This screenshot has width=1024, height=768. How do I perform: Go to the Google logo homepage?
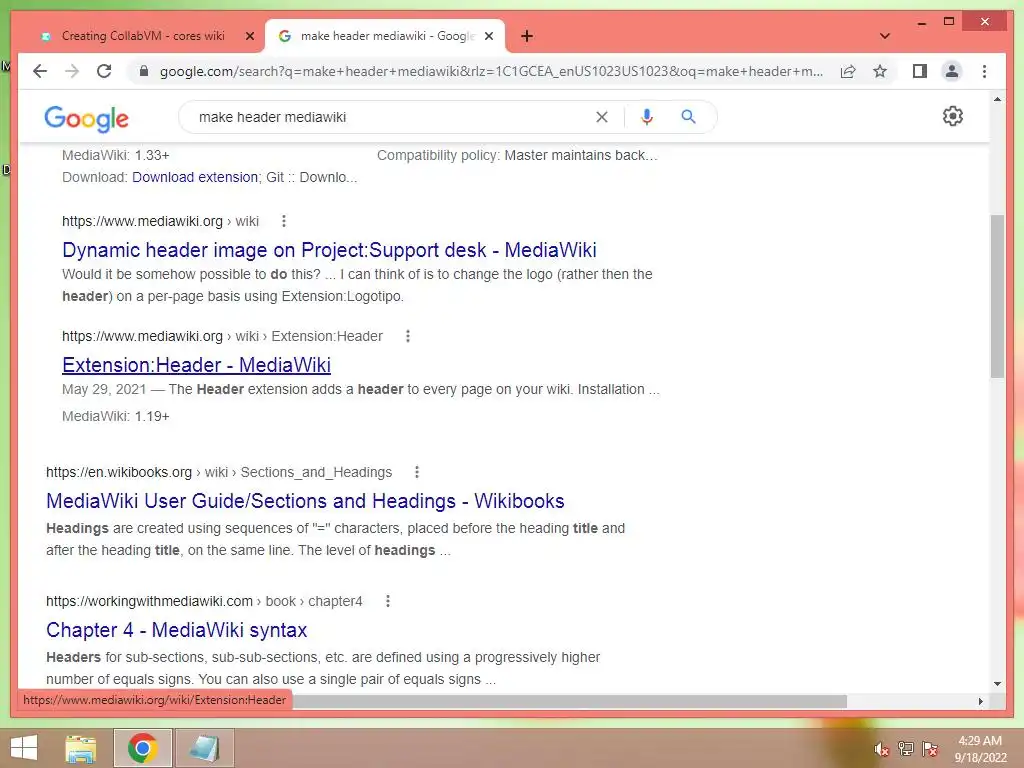(86, 118)
